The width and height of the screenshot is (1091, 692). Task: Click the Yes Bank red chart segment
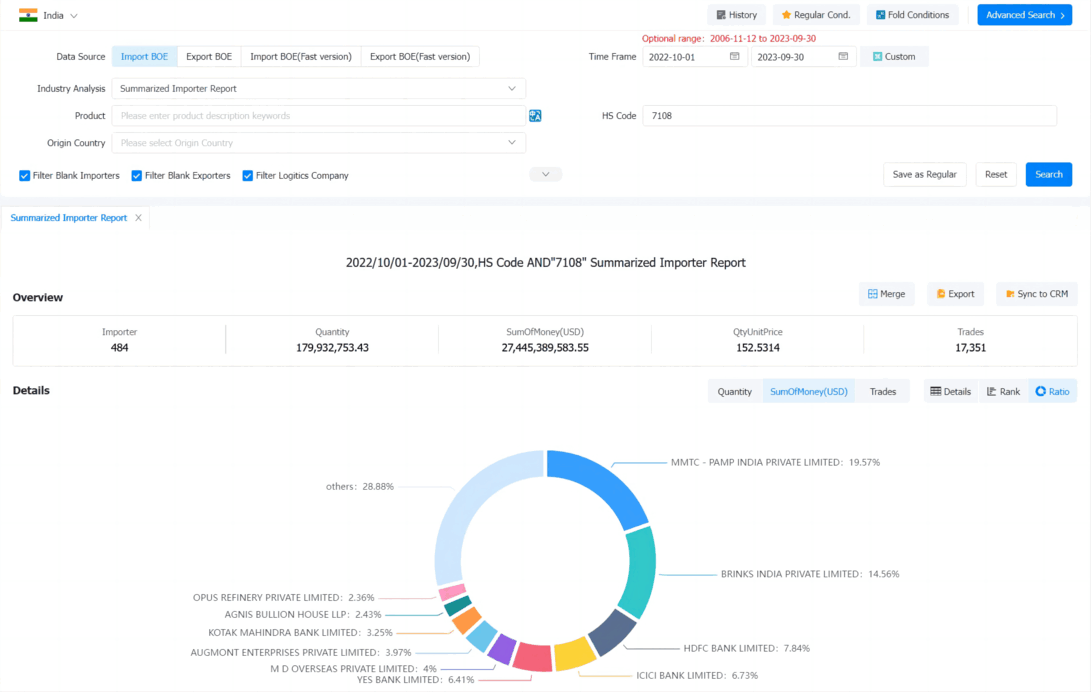tap(533, 658)
